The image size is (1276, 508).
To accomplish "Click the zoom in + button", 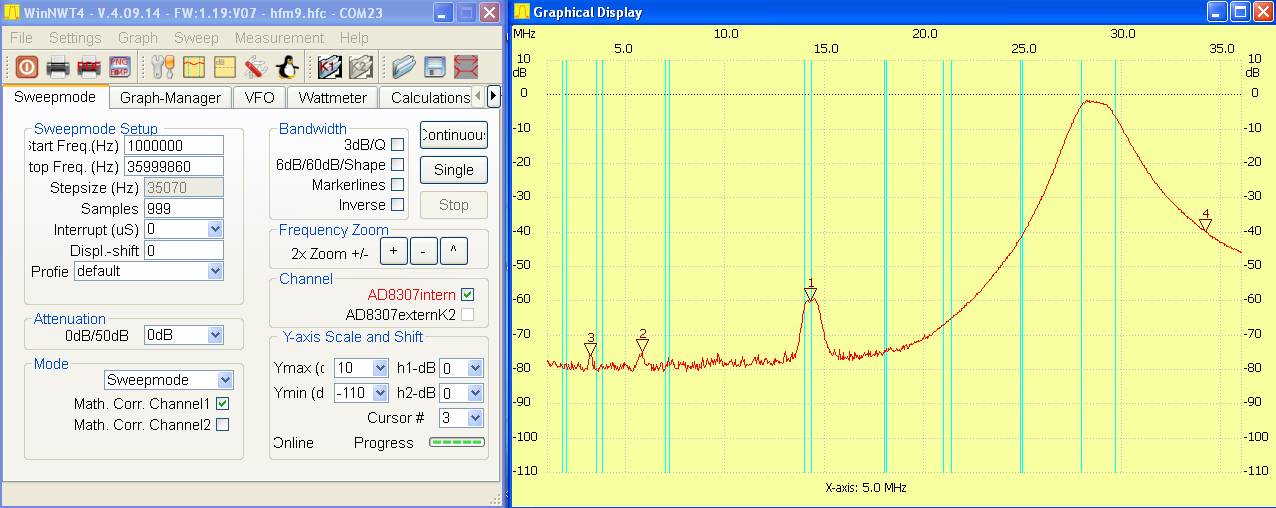I will 394,252.
